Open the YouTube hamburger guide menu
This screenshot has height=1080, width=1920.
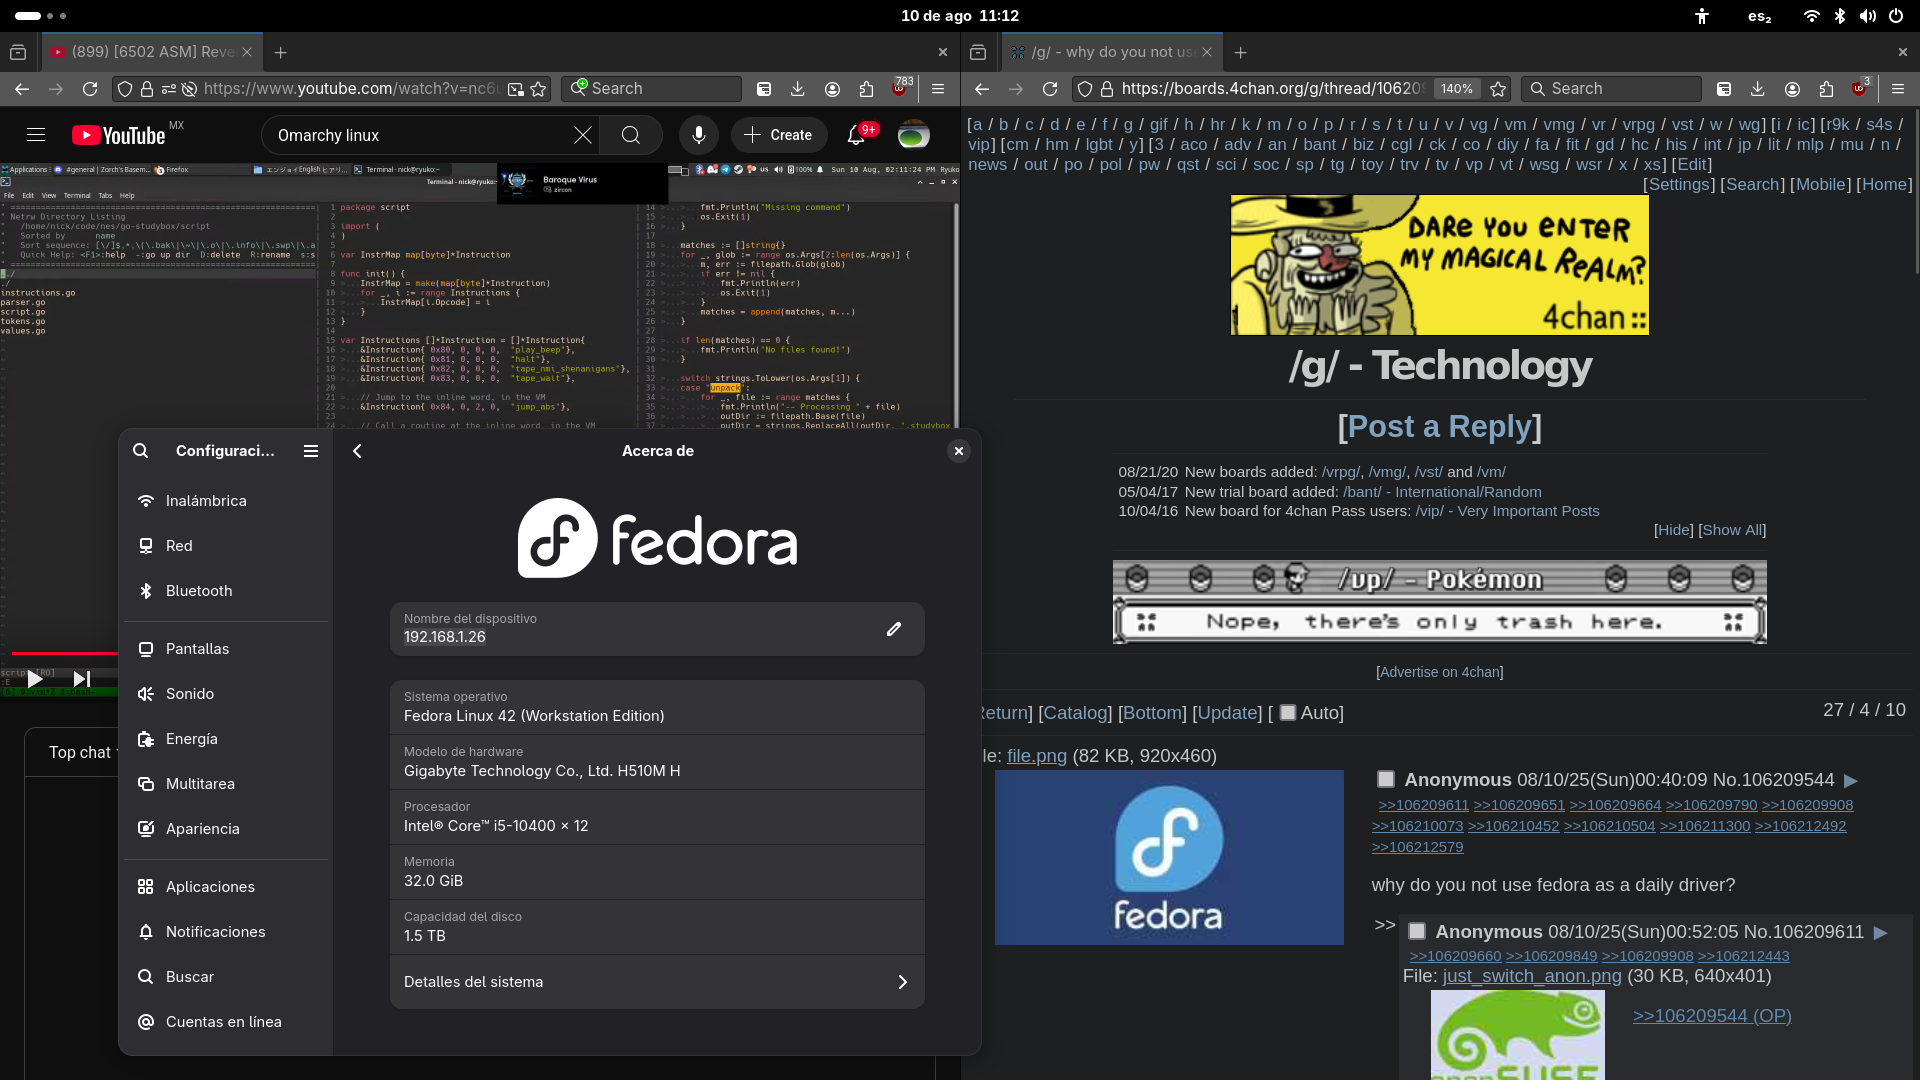36,135
